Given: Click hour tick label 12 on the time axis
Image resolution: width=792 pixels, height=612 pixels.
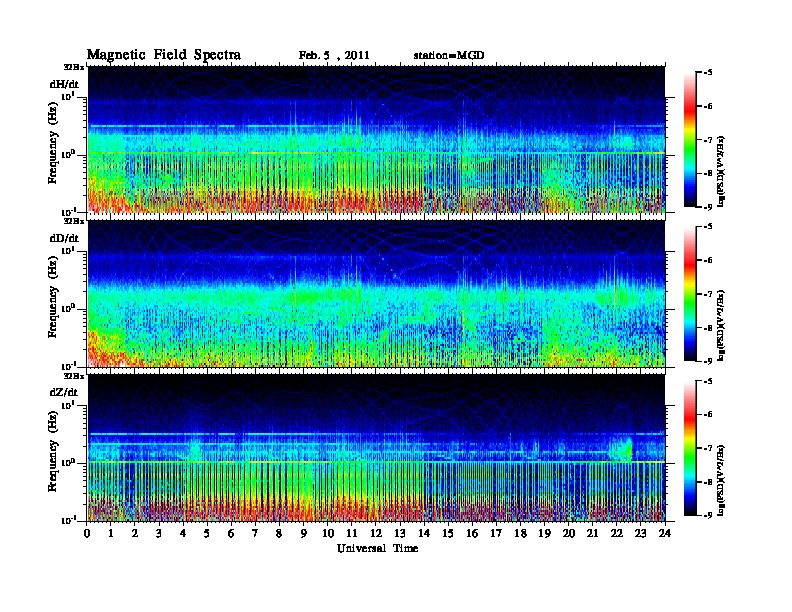Looking at the screenshot, I should click(376, 533).
